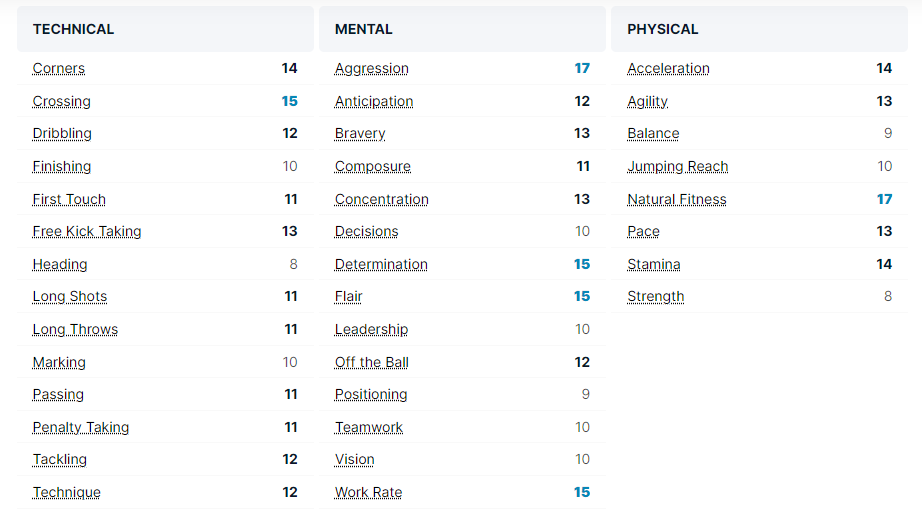Click the PHYSICAL column header
This screenshot has width=922, height=522.
[x=663, y=29]
